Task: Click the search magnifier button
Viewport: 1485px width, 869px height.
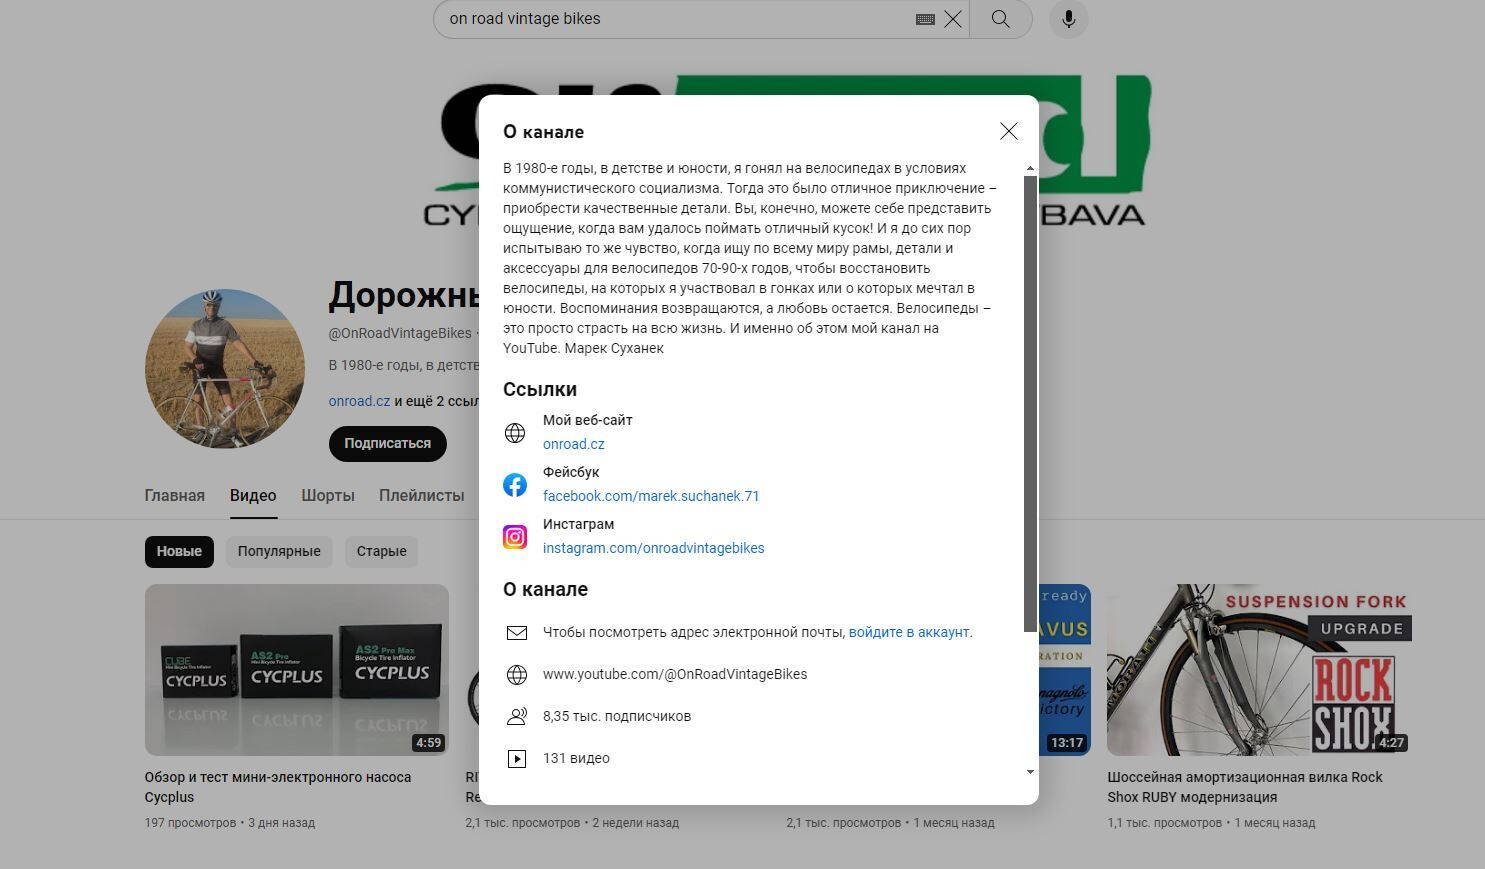Action: coord(1000,19)
